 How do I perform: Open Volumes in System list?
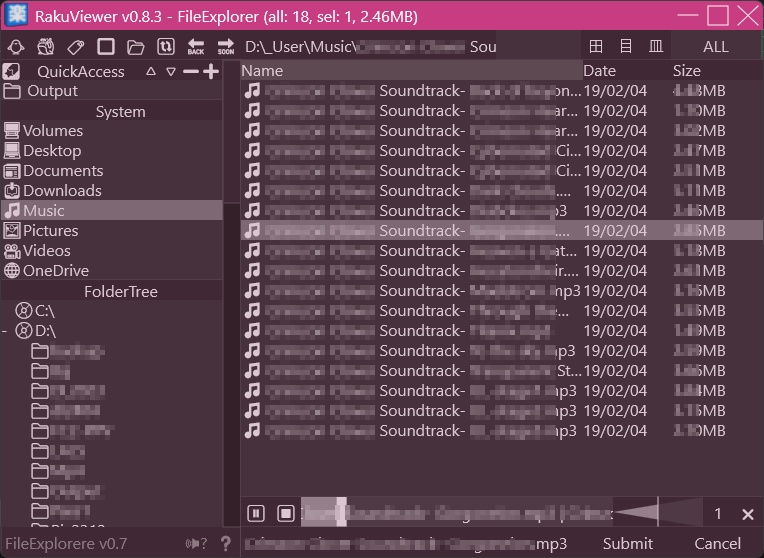(x=112, y=131)
